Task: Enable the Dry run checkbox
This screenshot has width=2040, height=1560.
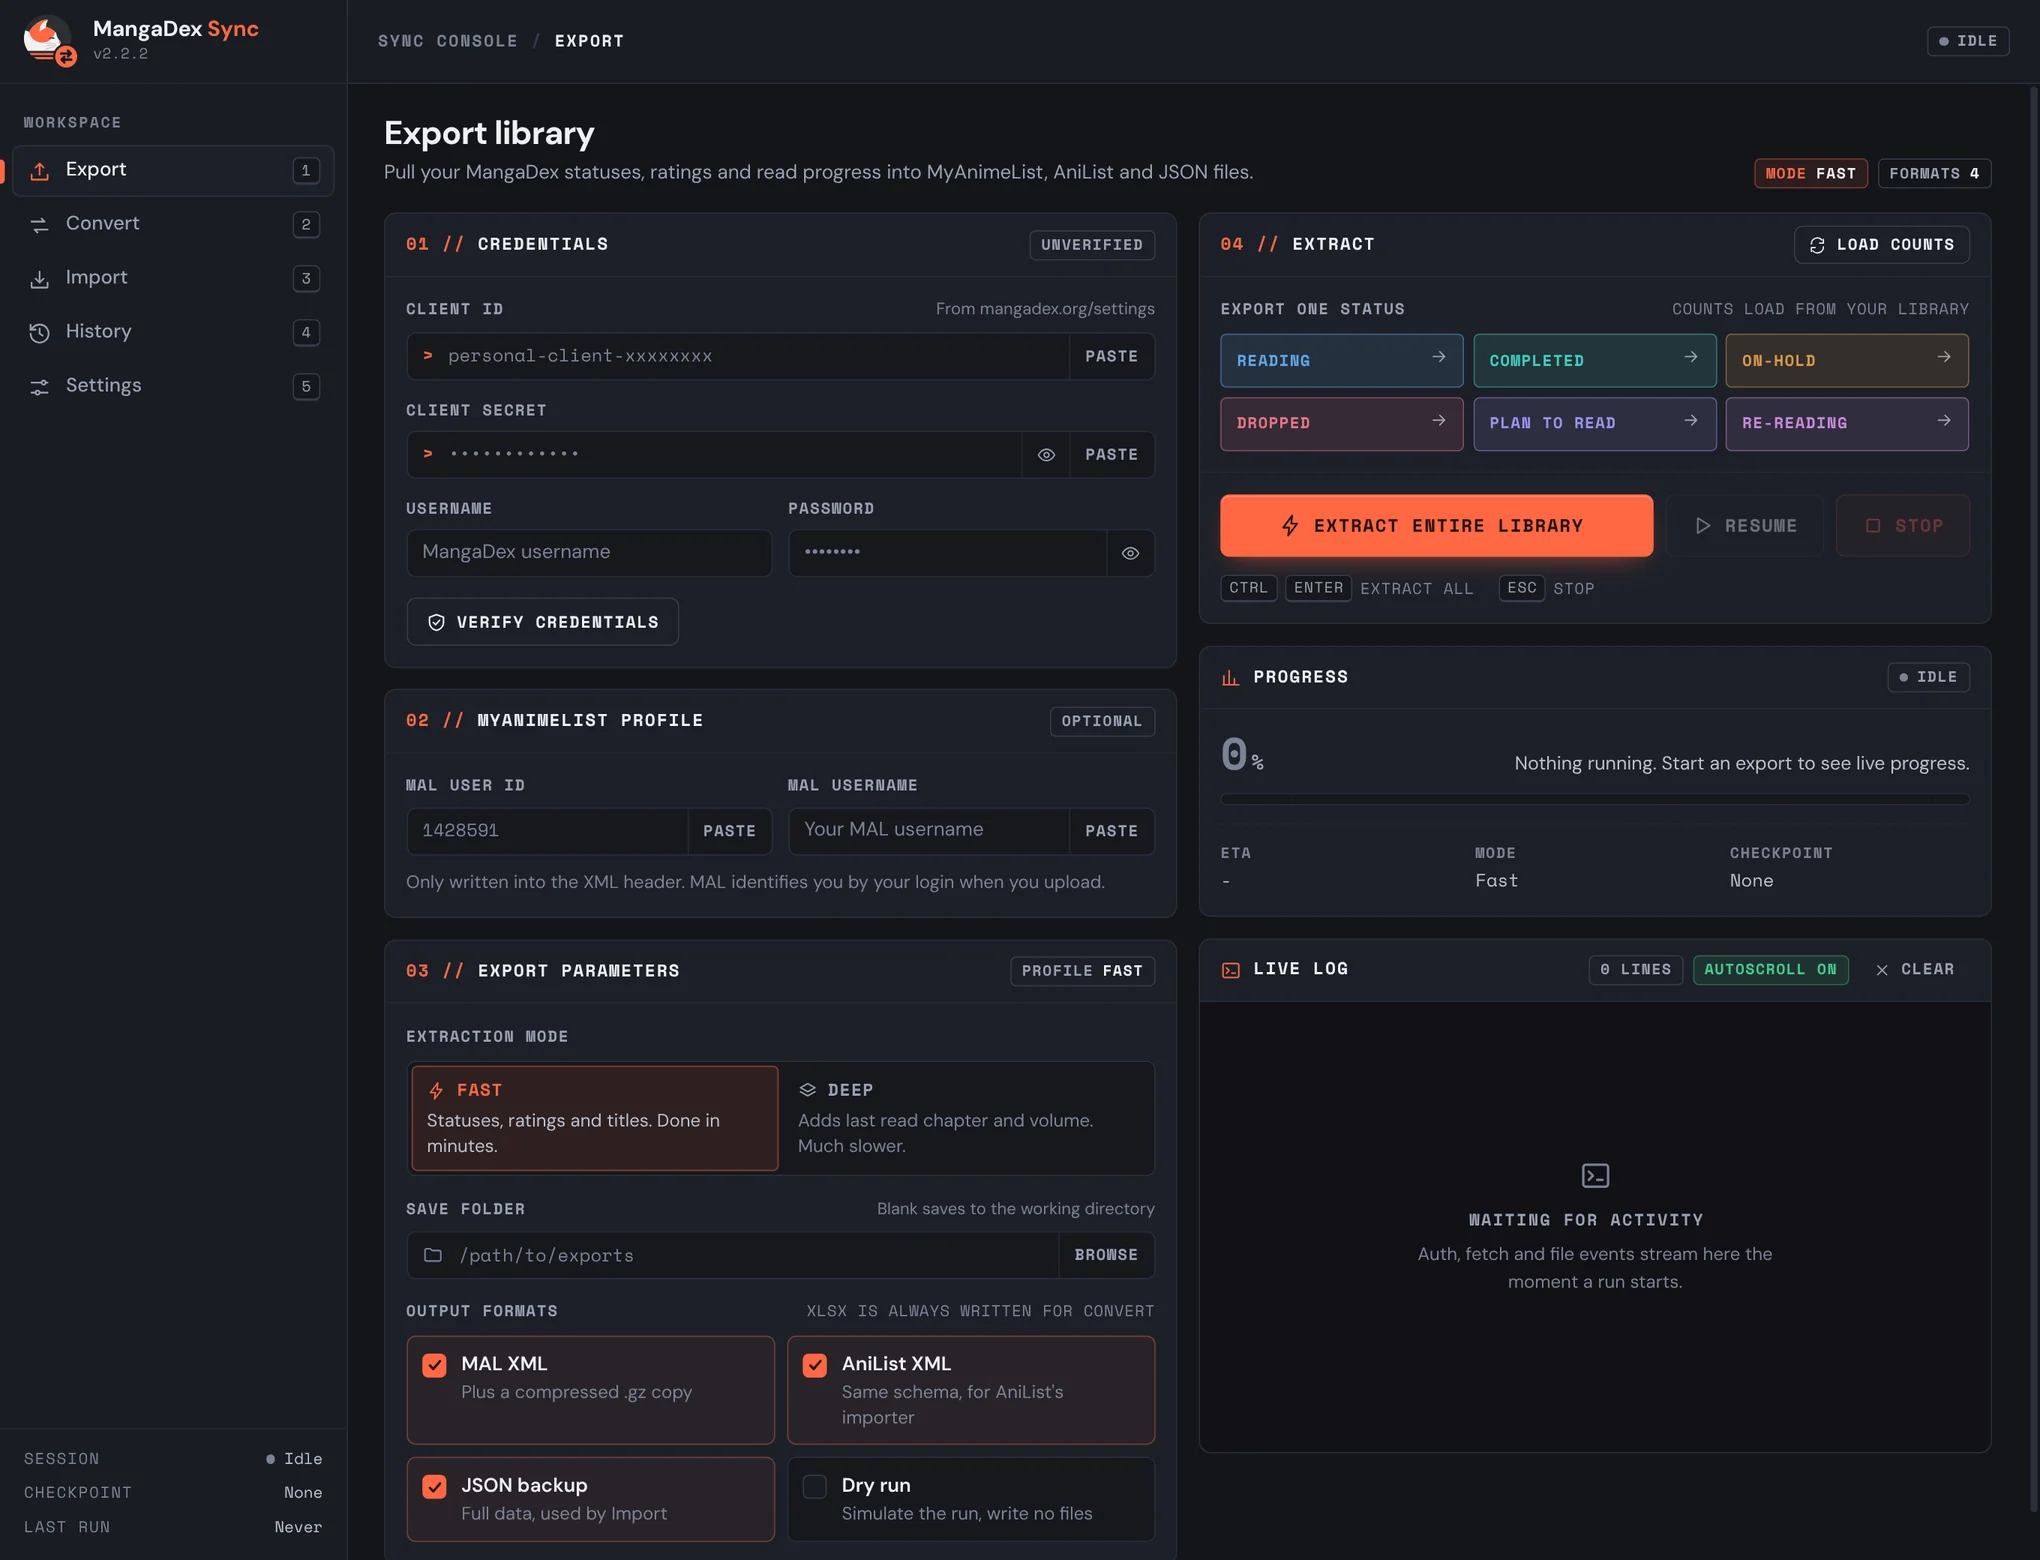Action: pyautogui.click(x=815, y=1487)
